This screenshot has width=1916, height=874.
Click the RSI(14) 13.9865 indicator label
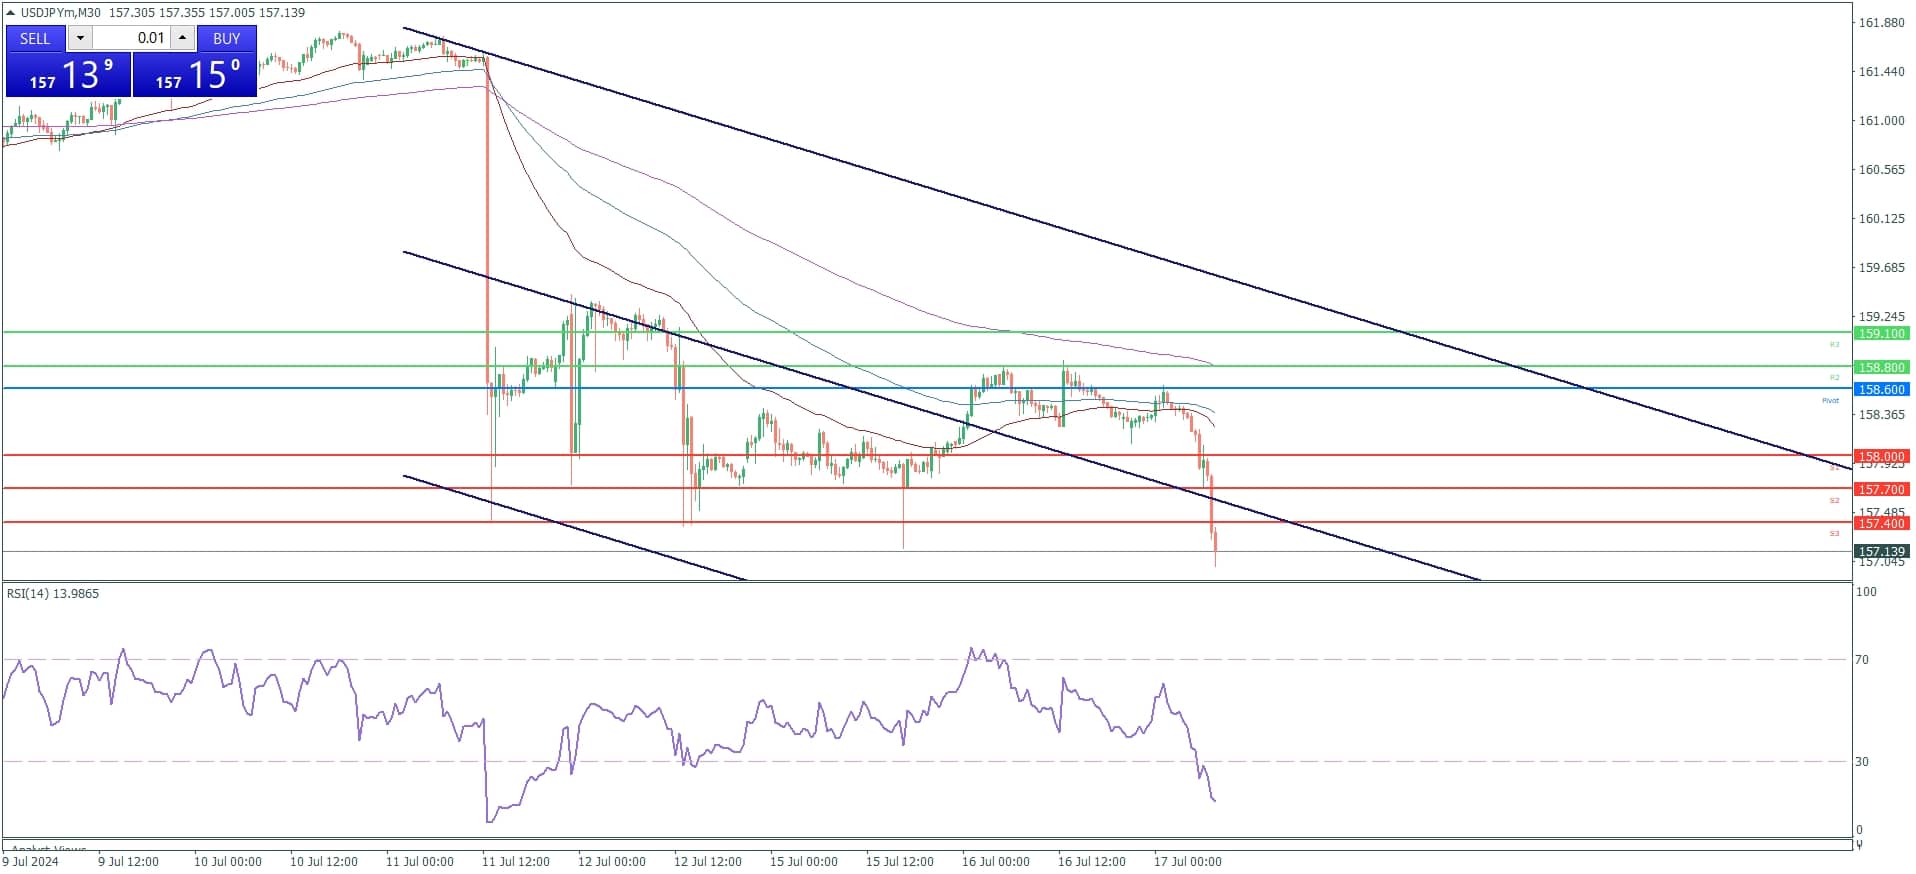pyautogui.click(x=53, y=593)
